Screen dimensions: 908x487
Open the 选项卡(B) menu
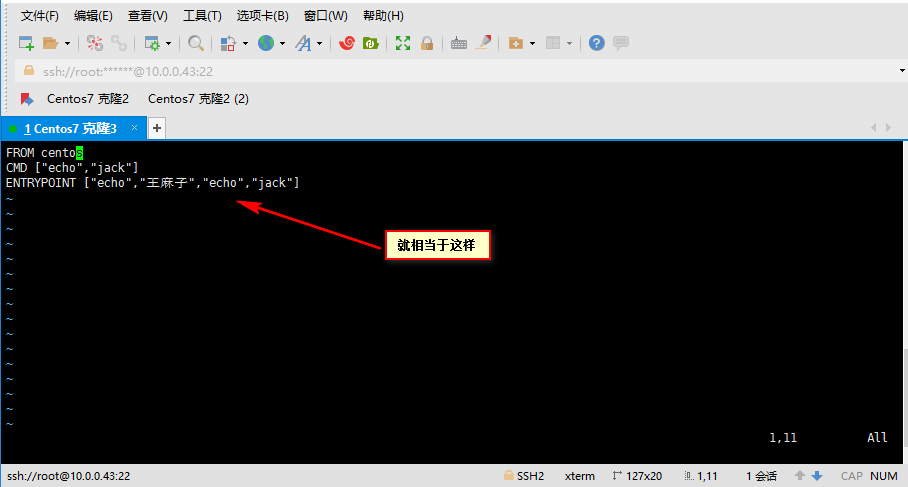click(262, 16)
